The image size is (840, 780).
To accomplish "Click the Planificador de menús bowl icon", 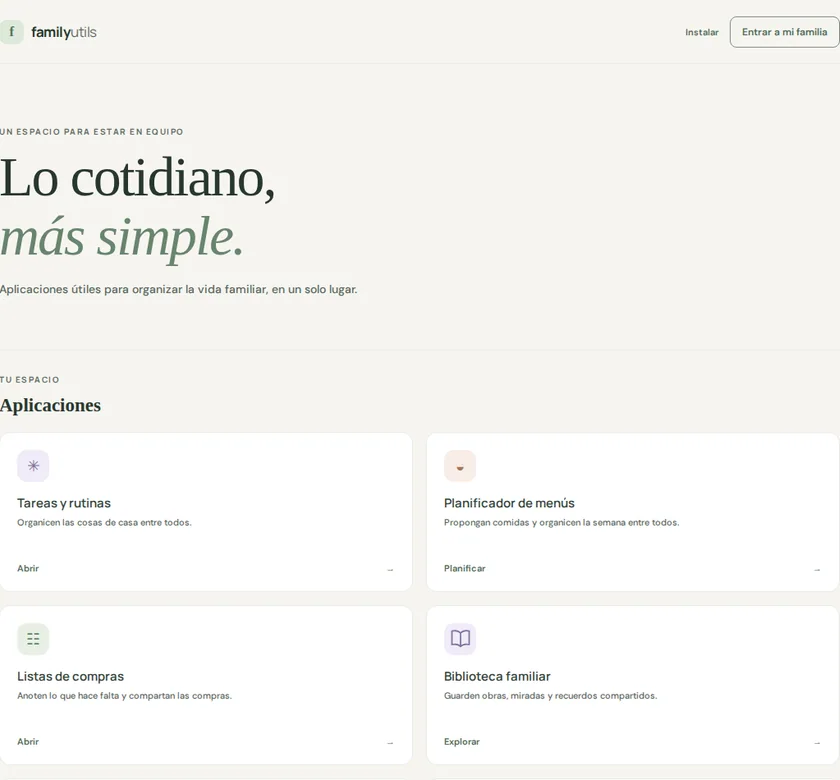I will pyautogui.click(x=460, y=466).
